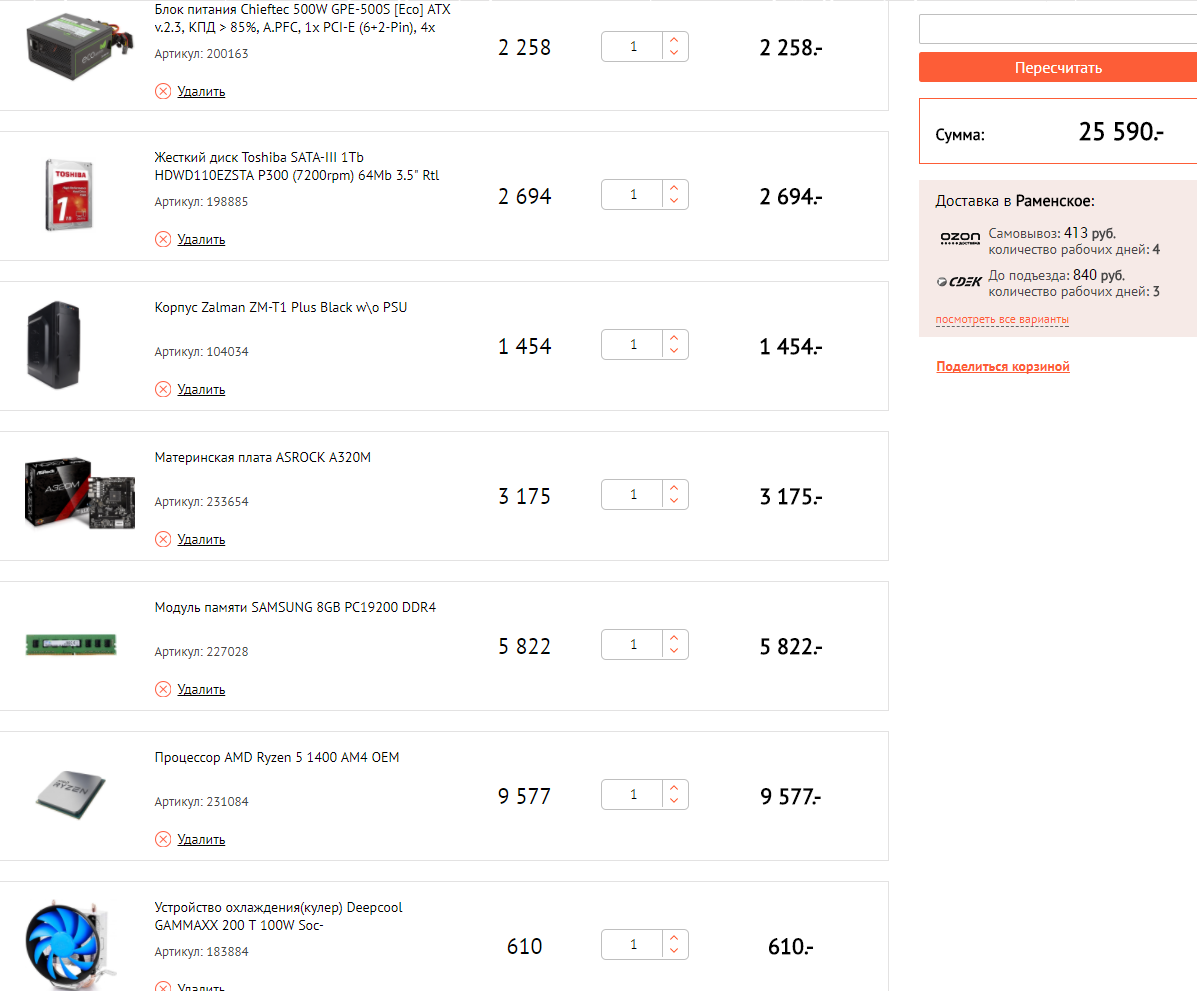
Task: Decrease quantity of Samsung 8GB memory module
Action: click(674, 652)
